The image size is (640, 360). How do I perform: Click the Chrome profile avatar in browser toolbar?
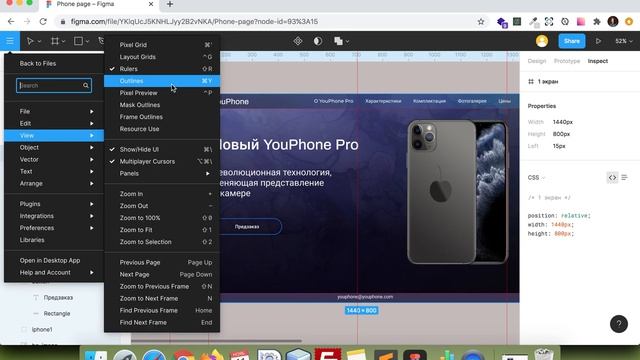coord(613,22)
